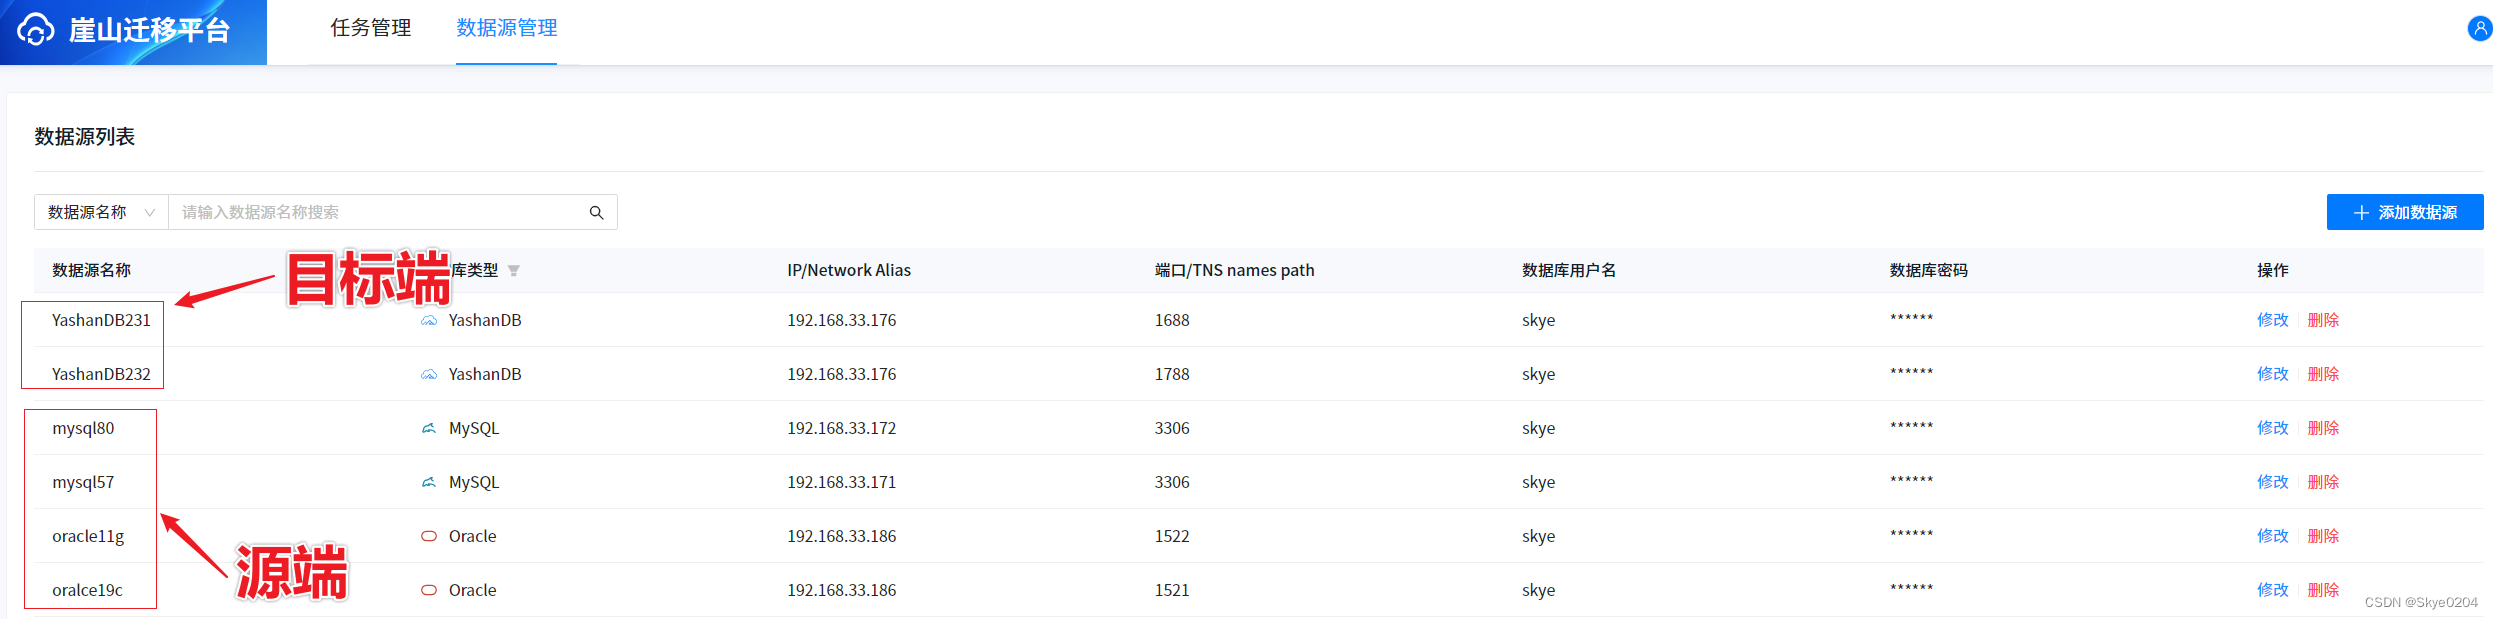This screenshot has height=619, width=2493.
Task: Click 修改 for mysql57
Action: 2272,482
